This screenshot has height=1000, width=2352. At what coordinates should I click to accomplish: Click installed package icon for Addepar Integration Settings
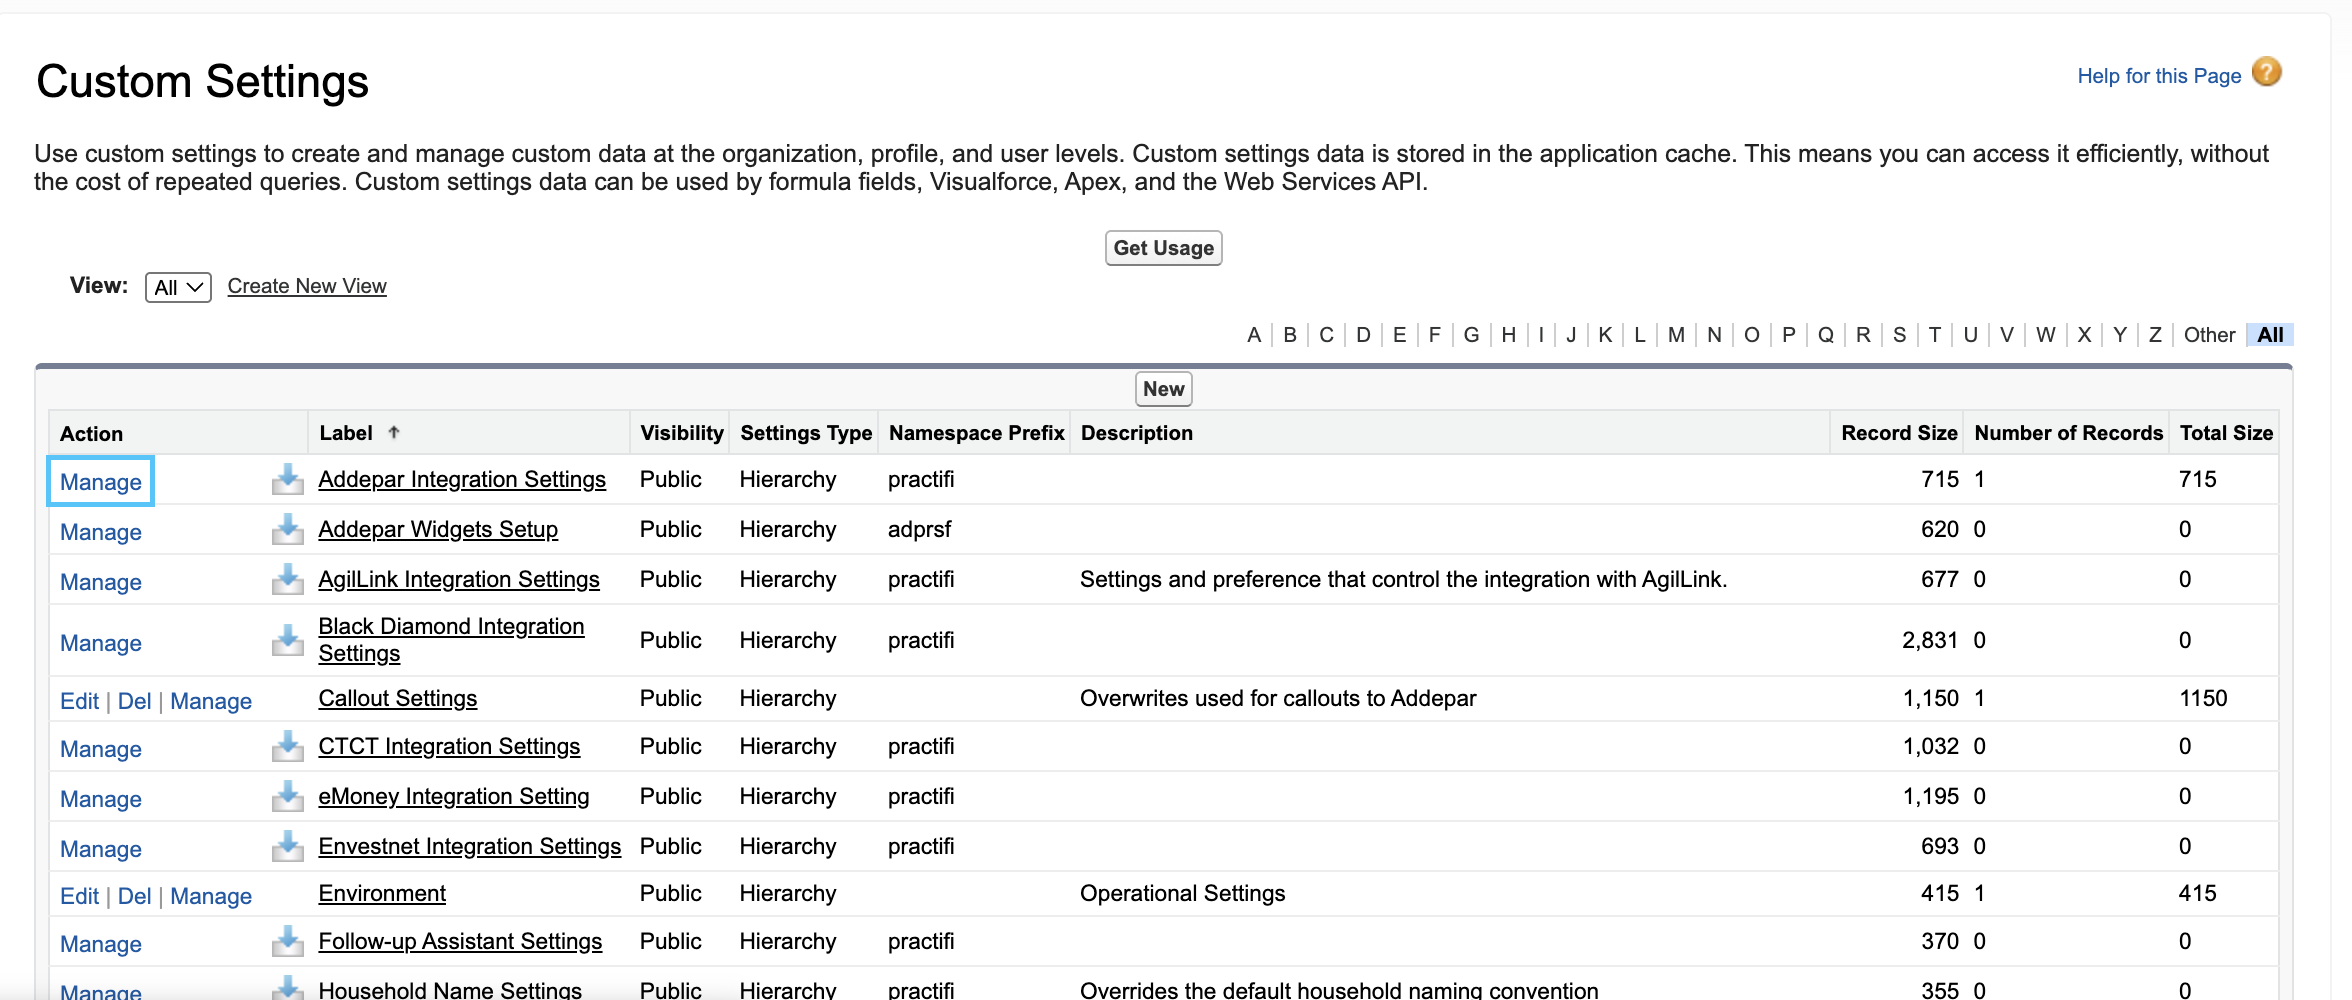pos(288,480)
